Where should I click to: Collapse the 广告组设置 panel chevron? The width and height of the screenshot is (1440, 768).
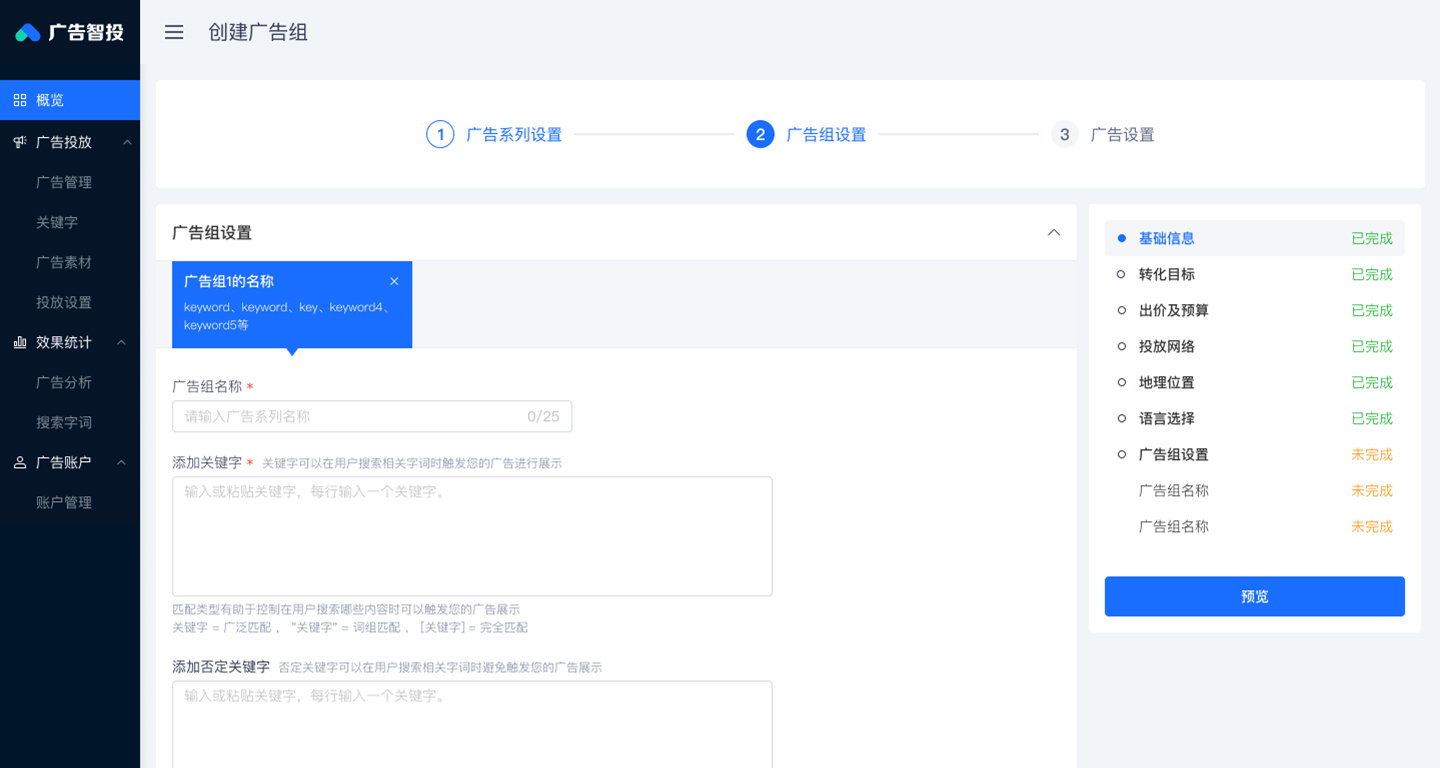click(1054, 232)
